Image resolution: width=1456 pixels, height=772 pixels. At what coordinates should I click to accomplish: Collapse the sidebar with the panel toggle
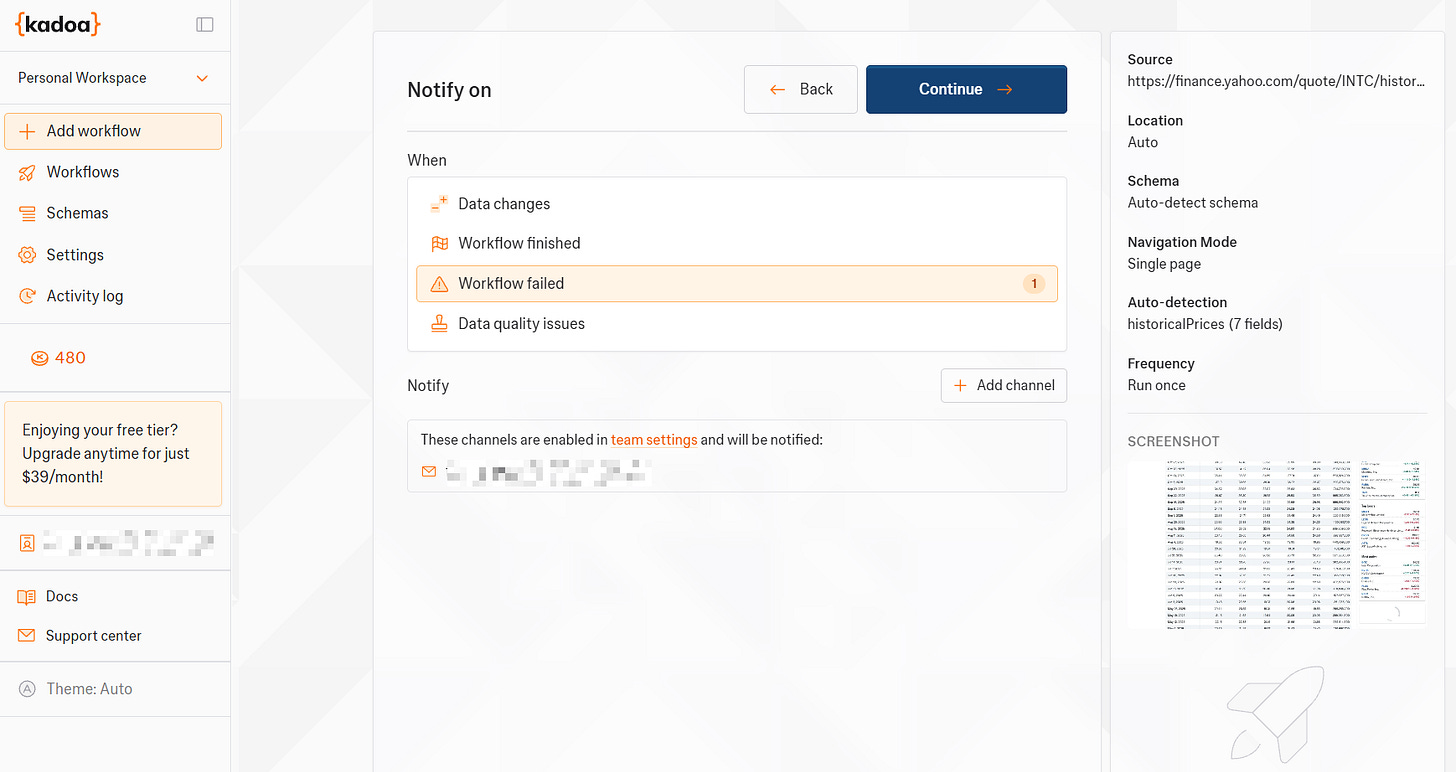[x=204, y=23]
